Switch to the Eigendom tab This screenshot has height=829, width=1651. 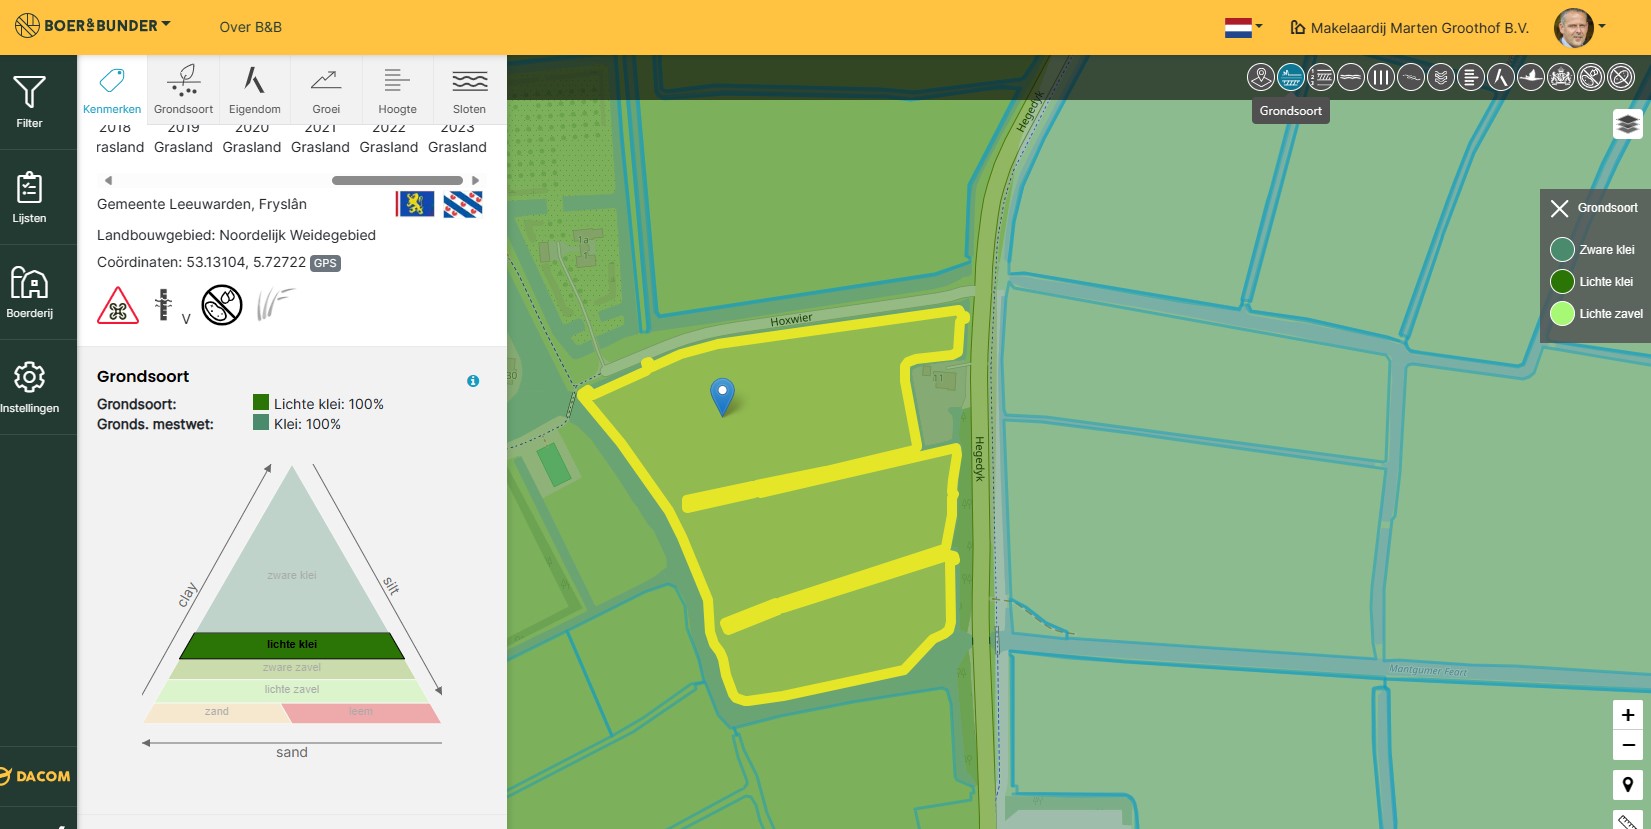[255, 90]
